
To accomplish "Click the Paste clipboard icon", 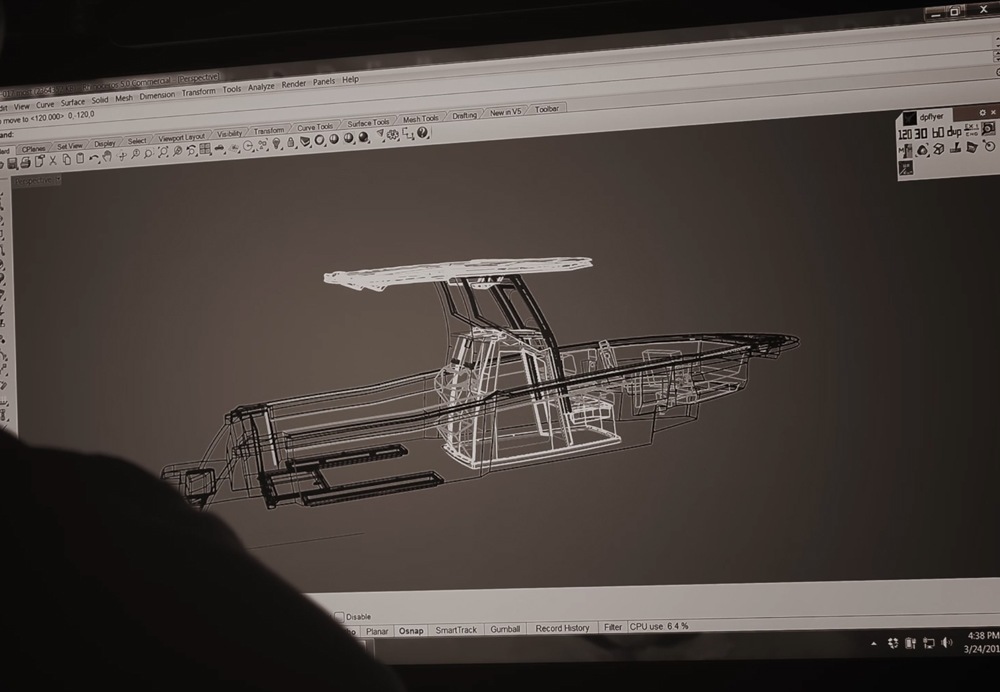I will click(x=80, y=158).
